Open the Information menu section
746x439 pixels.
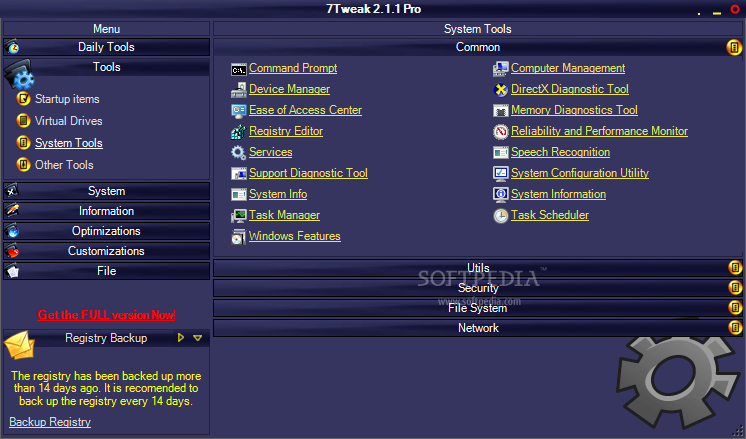tap(107, 211)
